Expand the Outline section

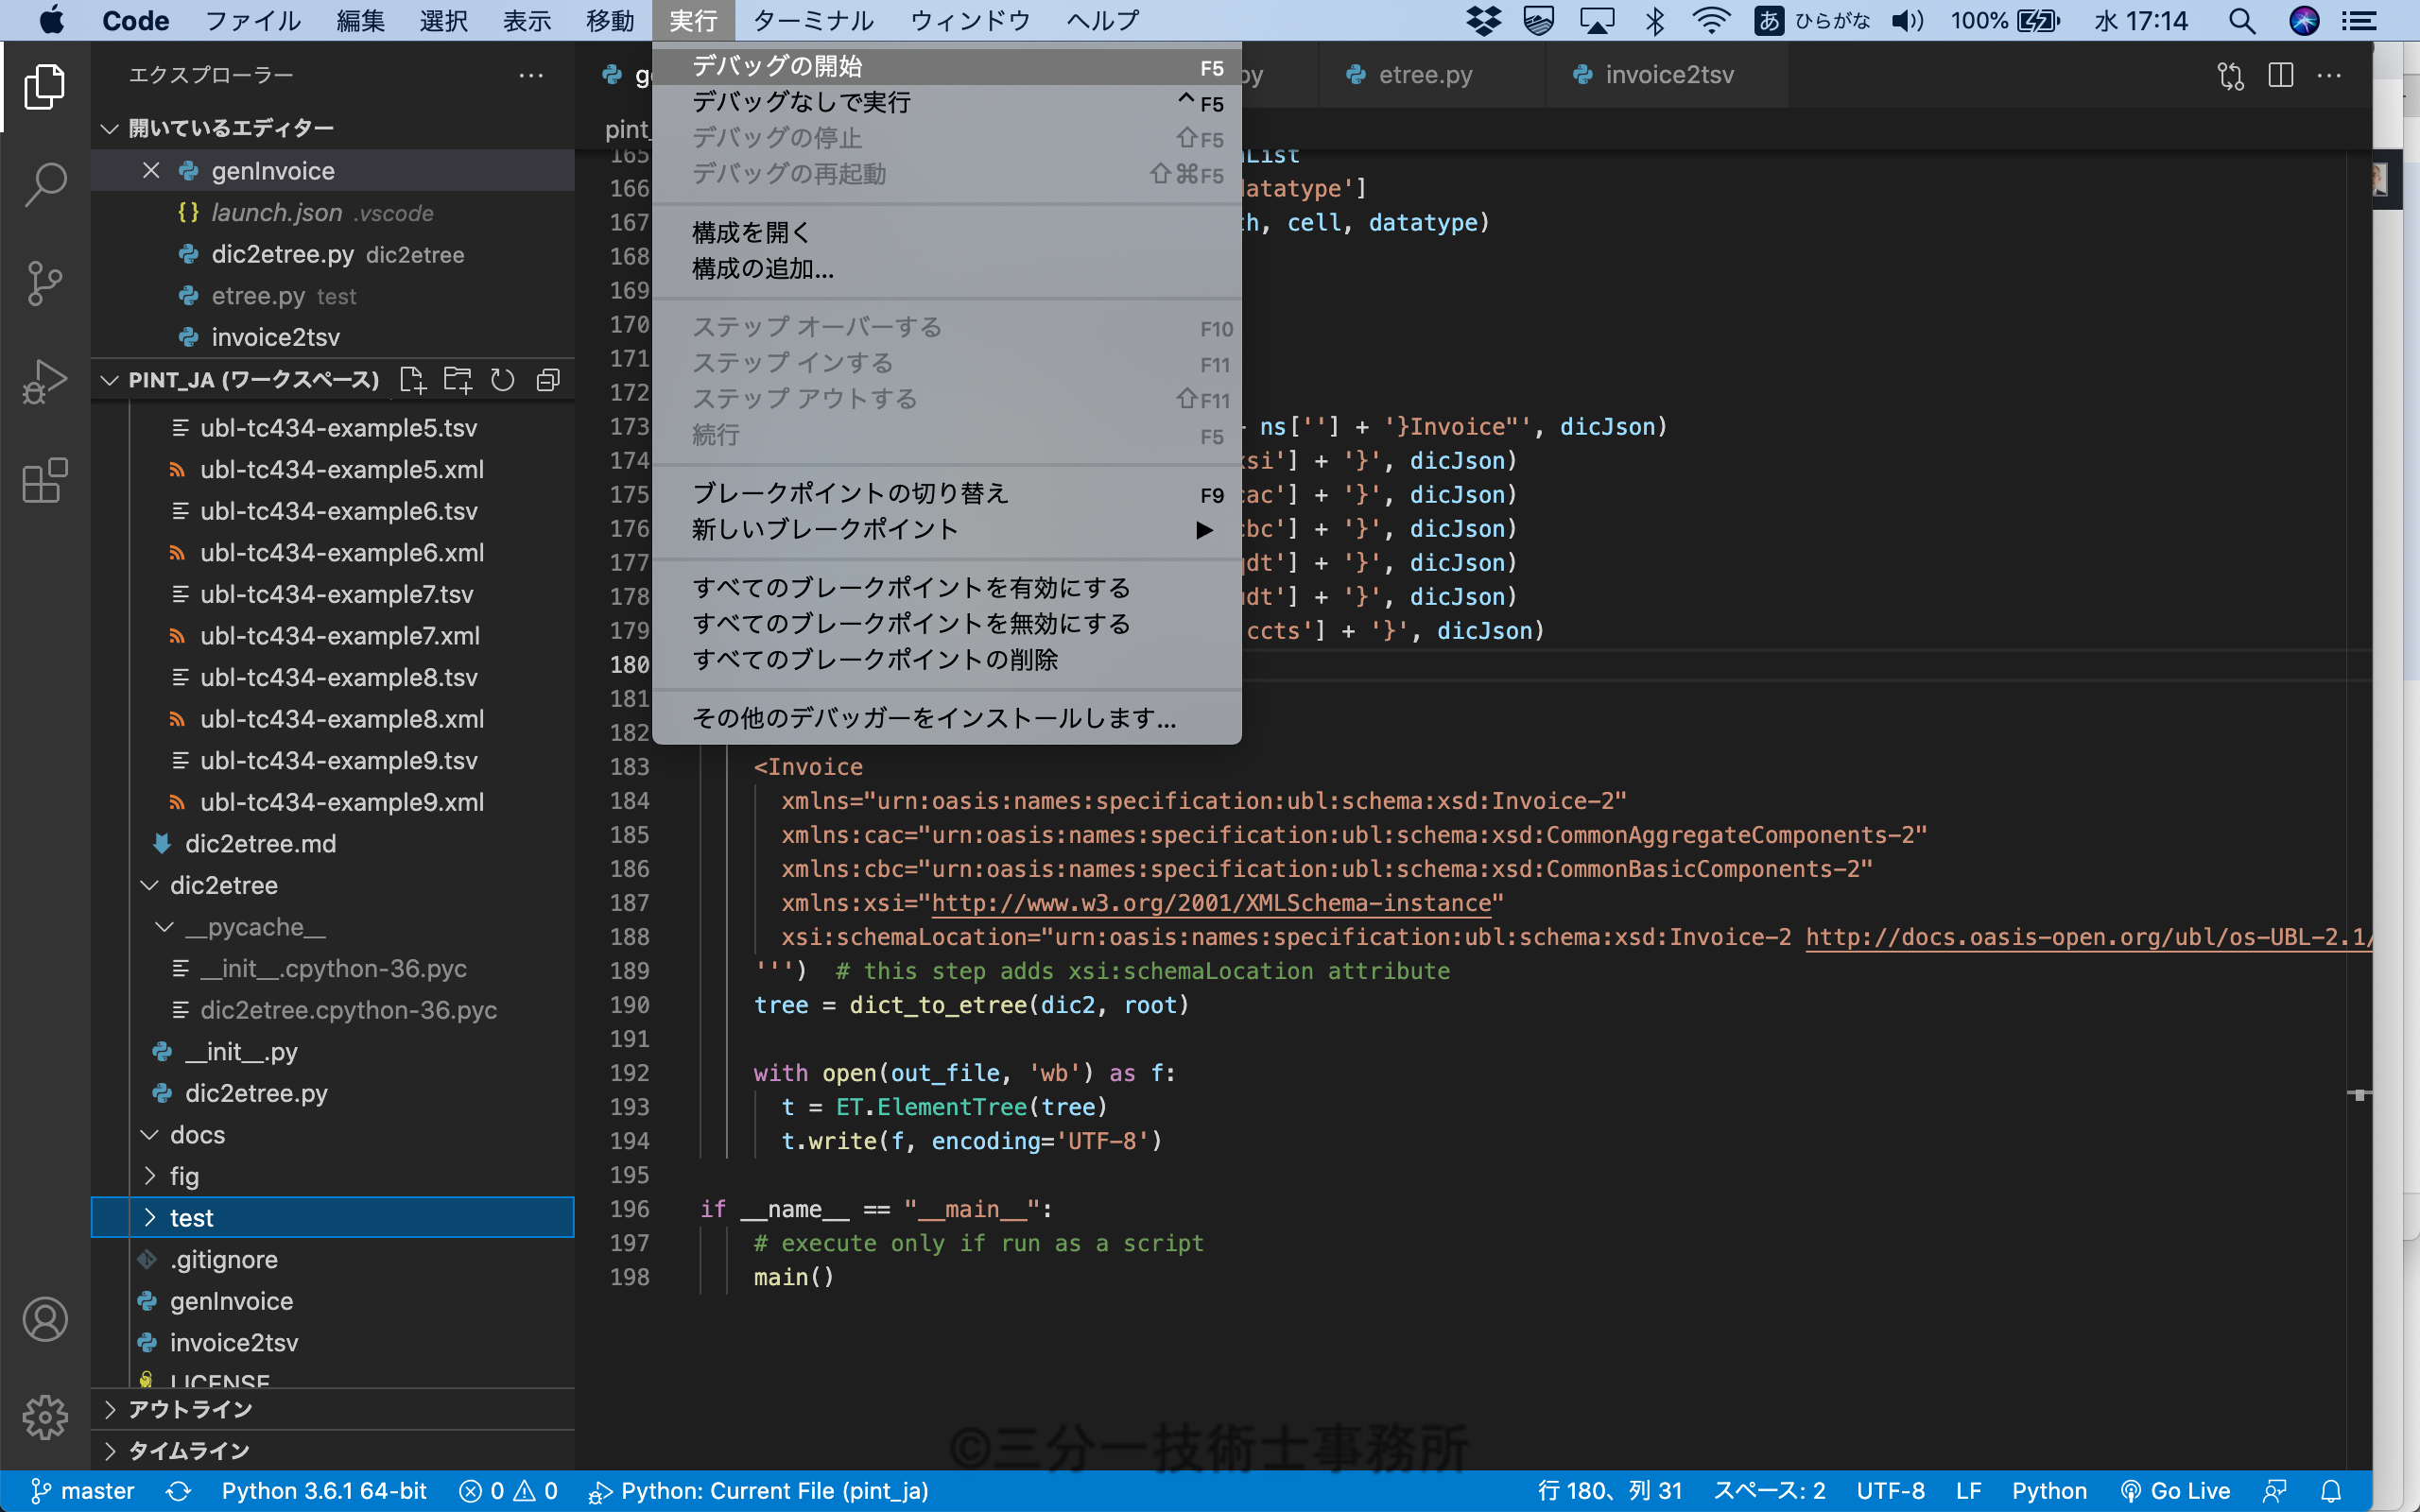[110, 1409]
